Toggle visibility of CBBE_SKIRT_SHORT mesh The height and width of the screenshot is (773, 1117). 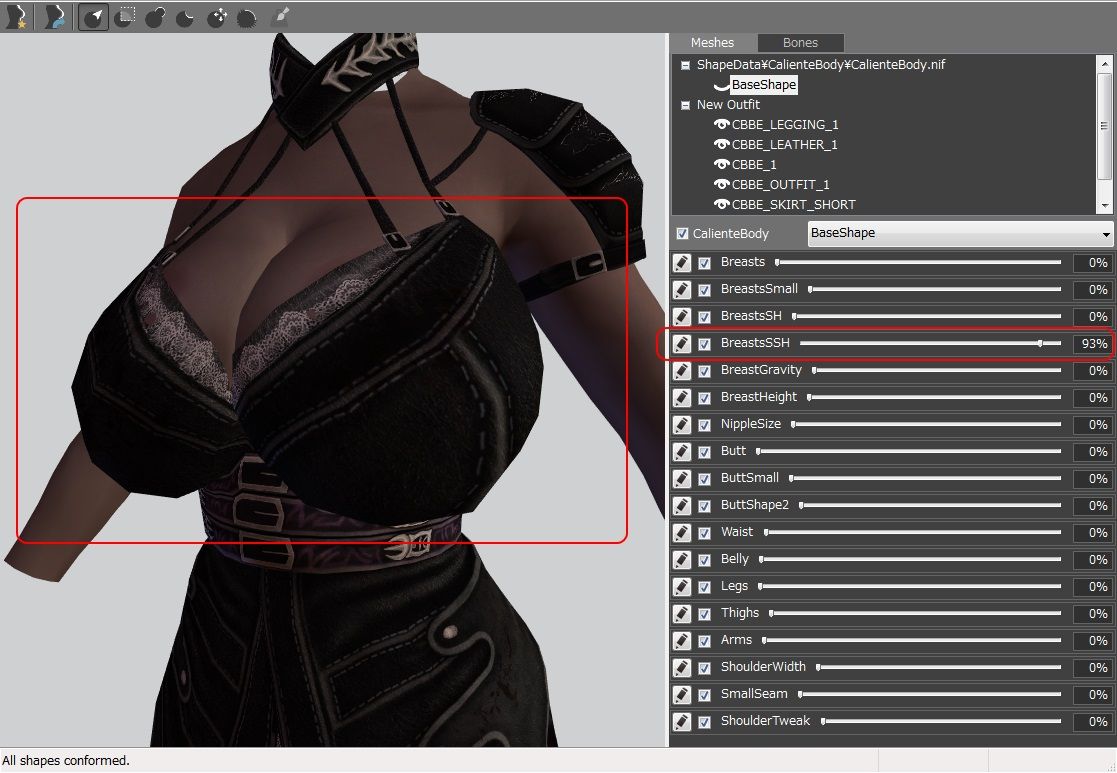[721, 204]
